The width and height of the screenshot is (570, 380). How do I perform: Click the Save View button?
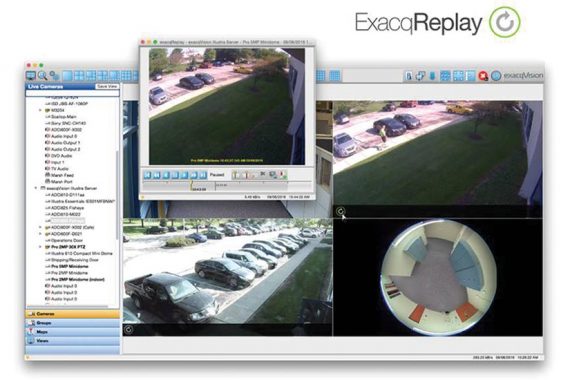coord(107,87)
